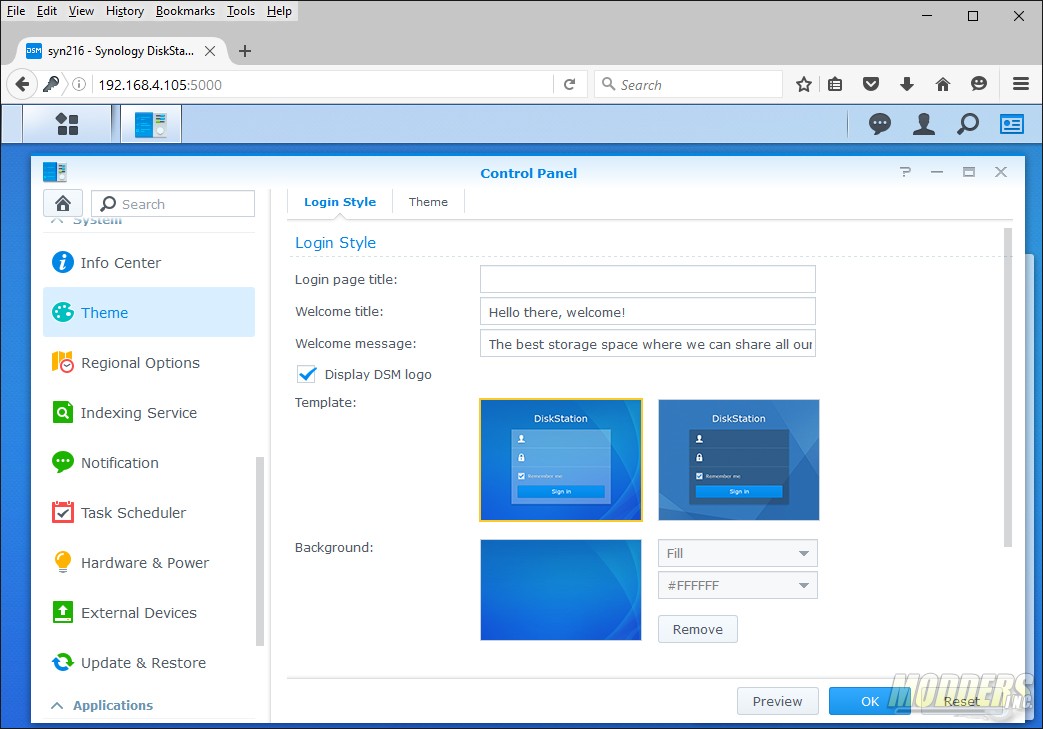
Task: Click the Preview button
Action: tap(778, 701)
